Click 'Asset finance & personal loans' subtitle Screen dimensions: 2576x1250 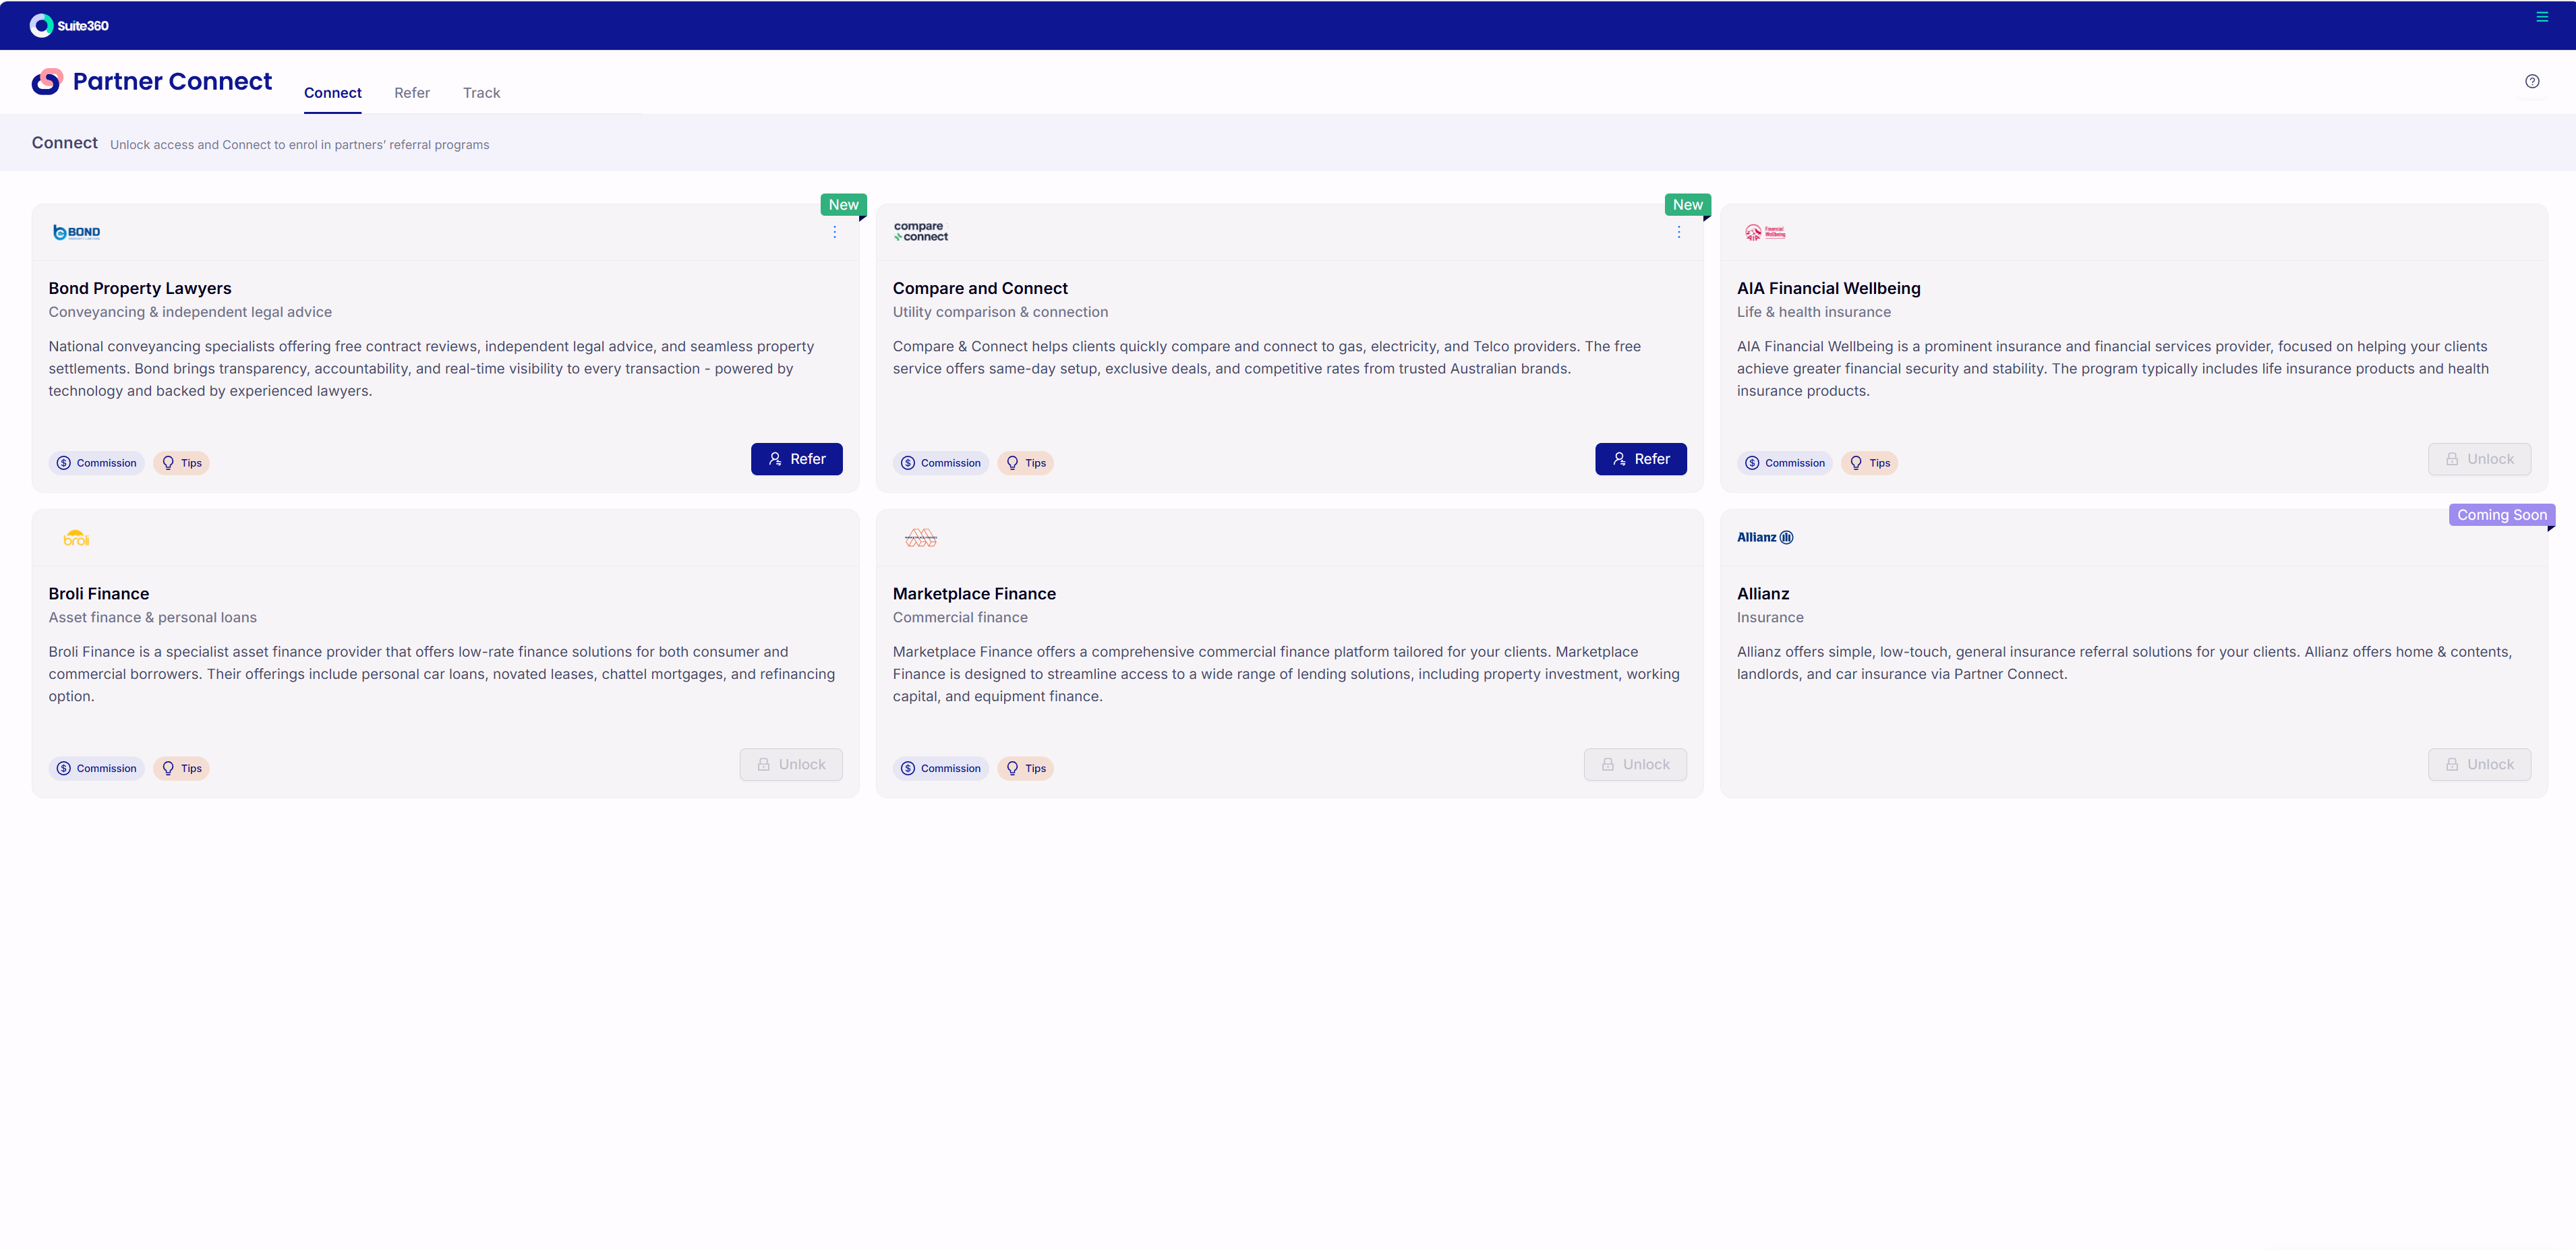click(153, 618)
